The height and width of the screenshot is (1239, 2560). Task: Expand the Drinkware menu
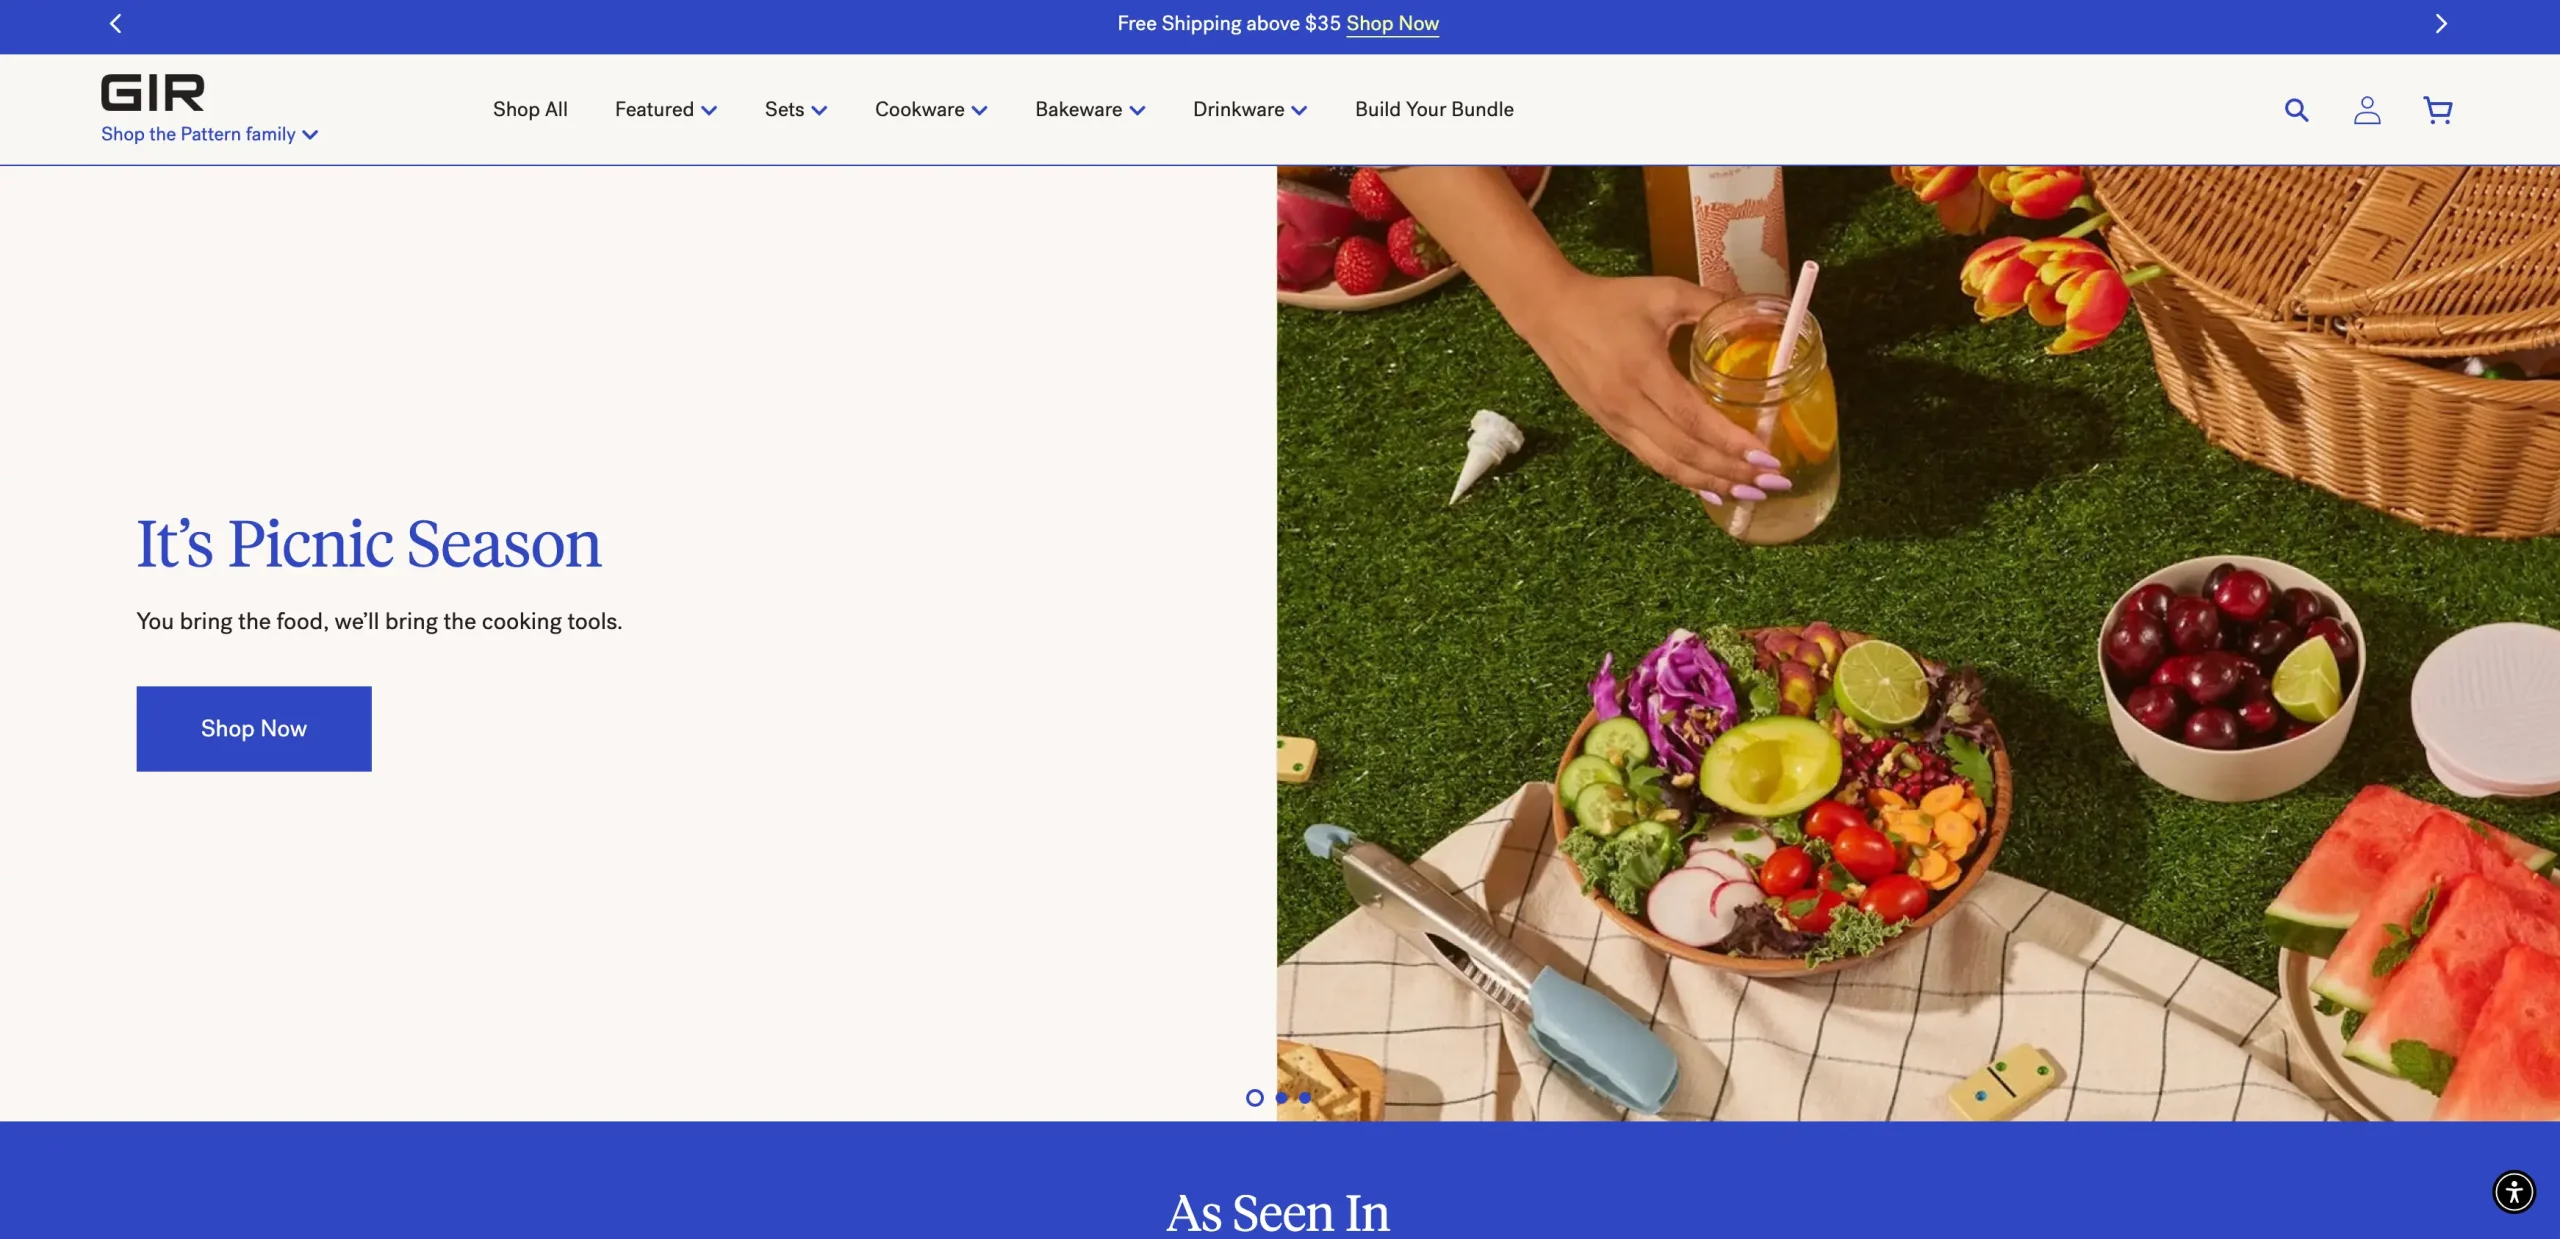pos(1249,109)
